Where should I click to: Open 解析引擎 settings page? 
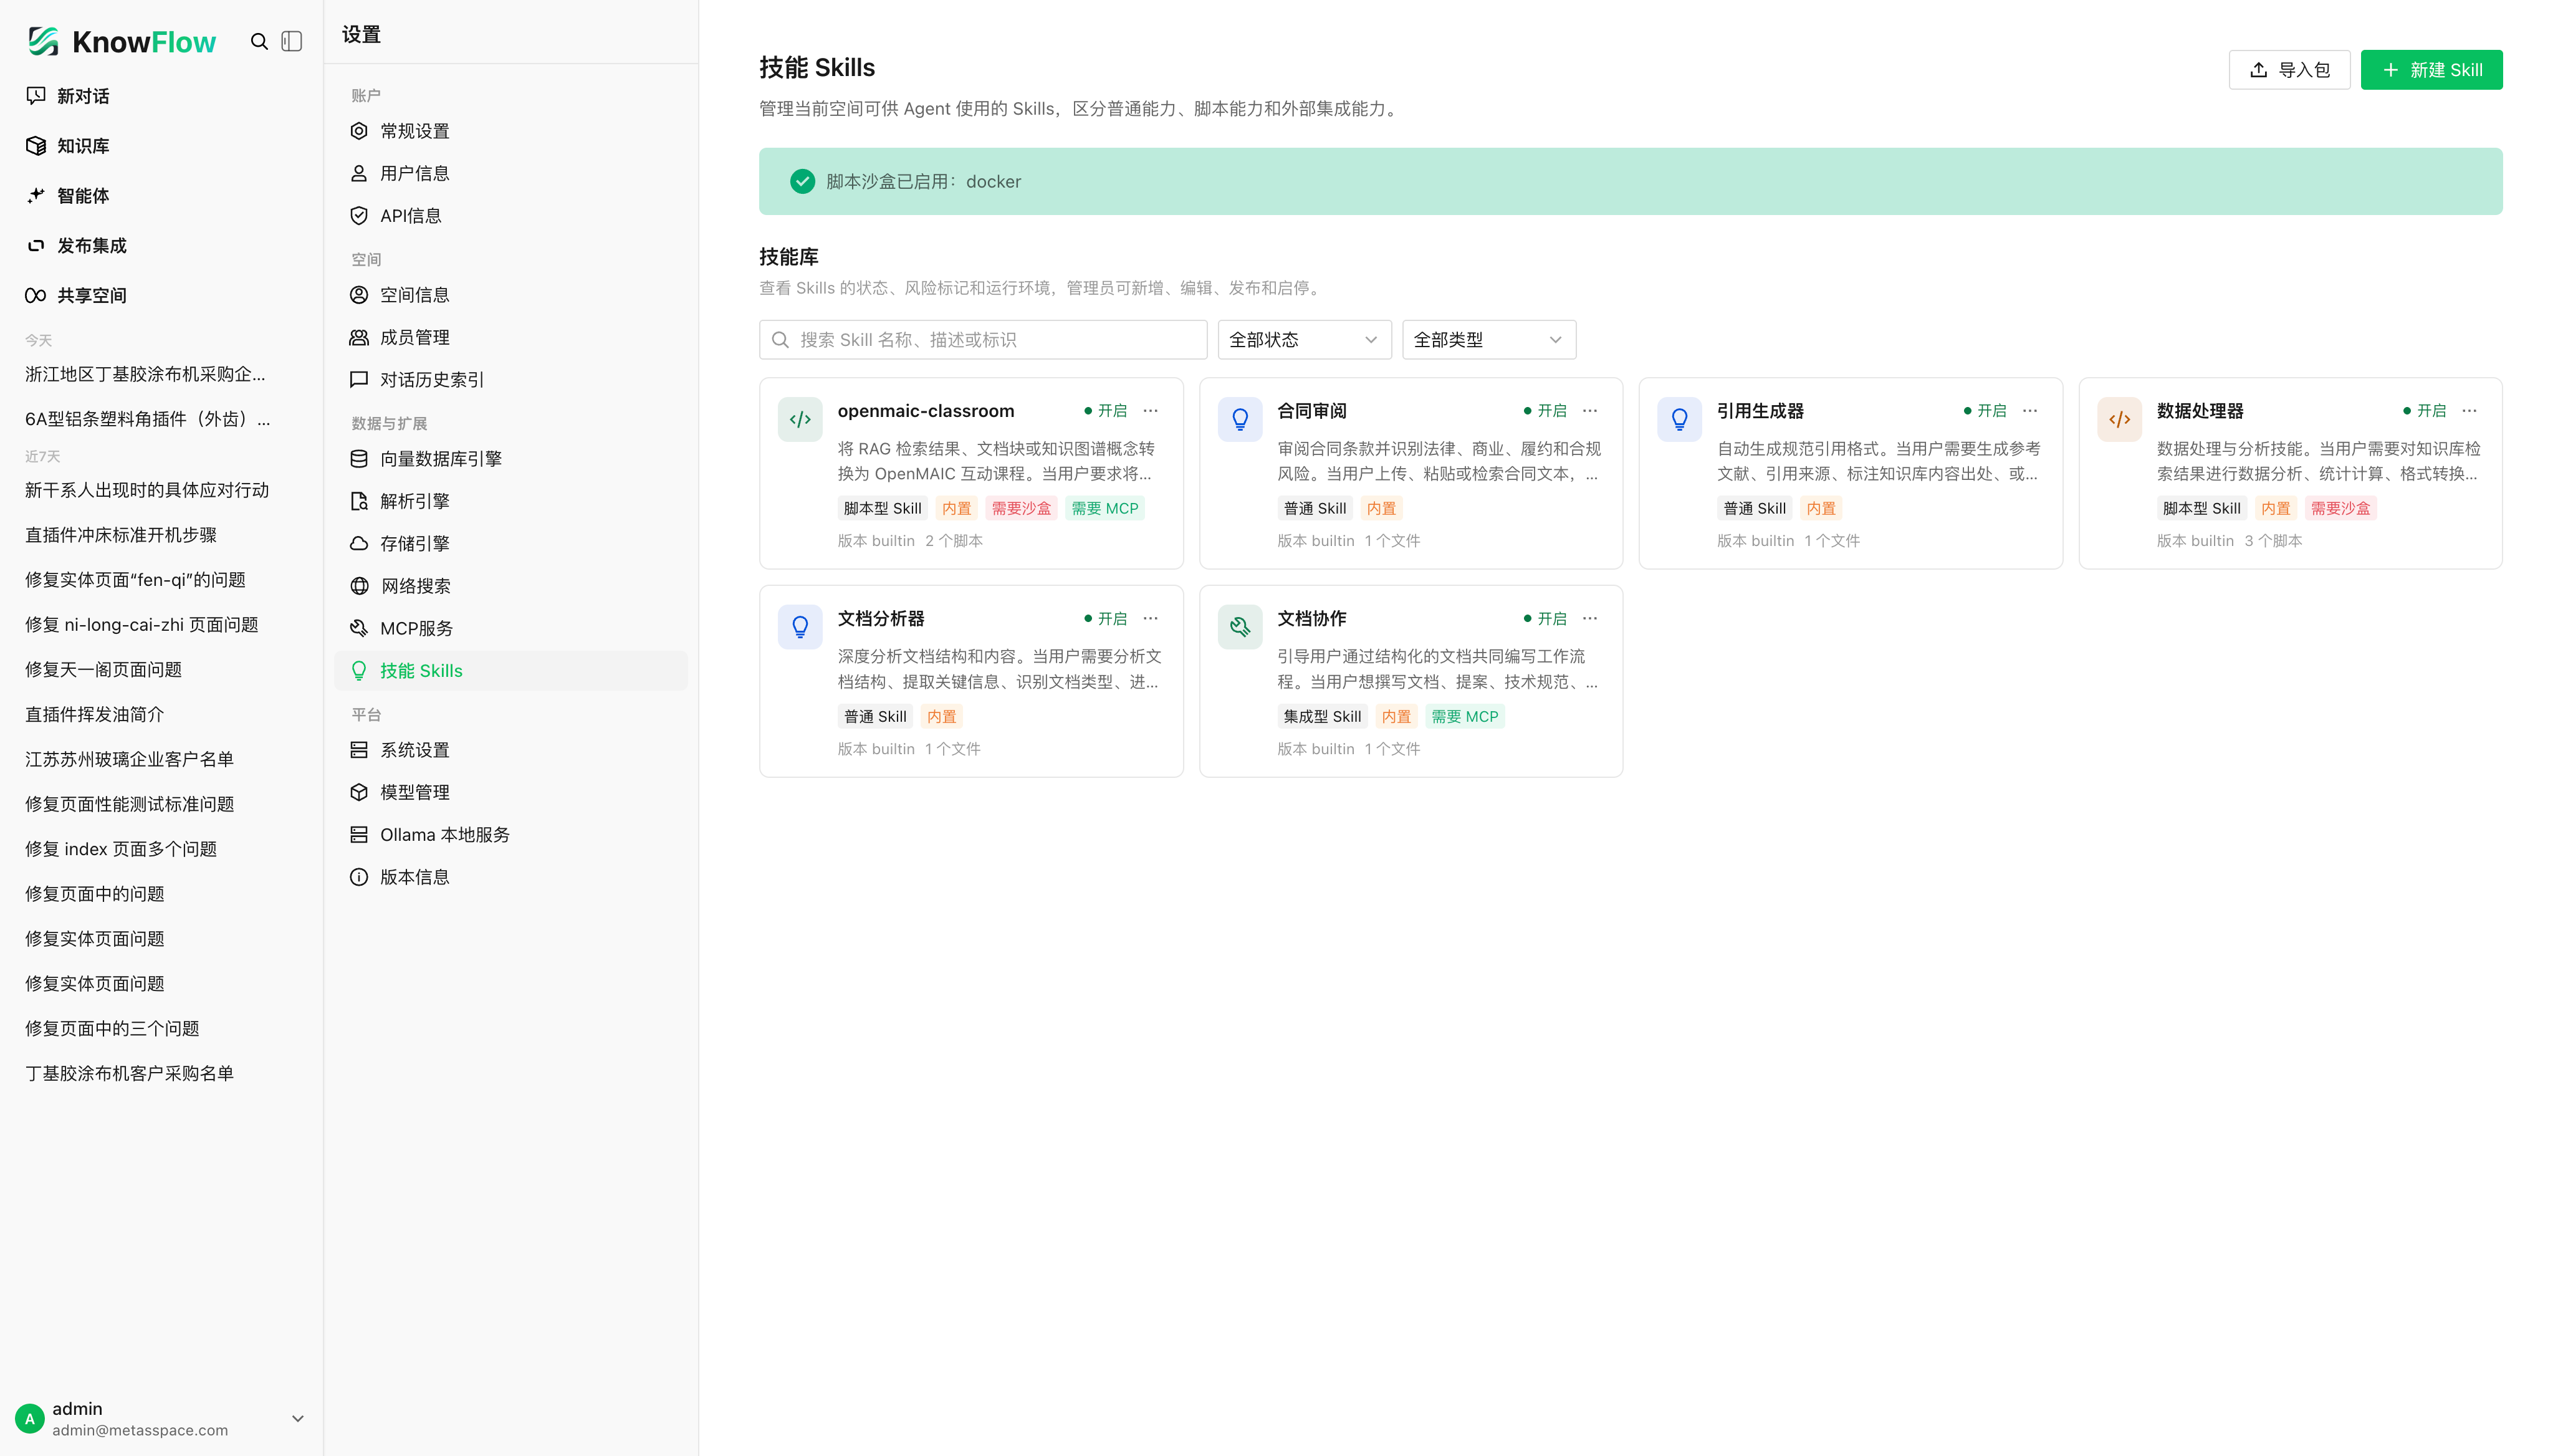coord(511,501)
